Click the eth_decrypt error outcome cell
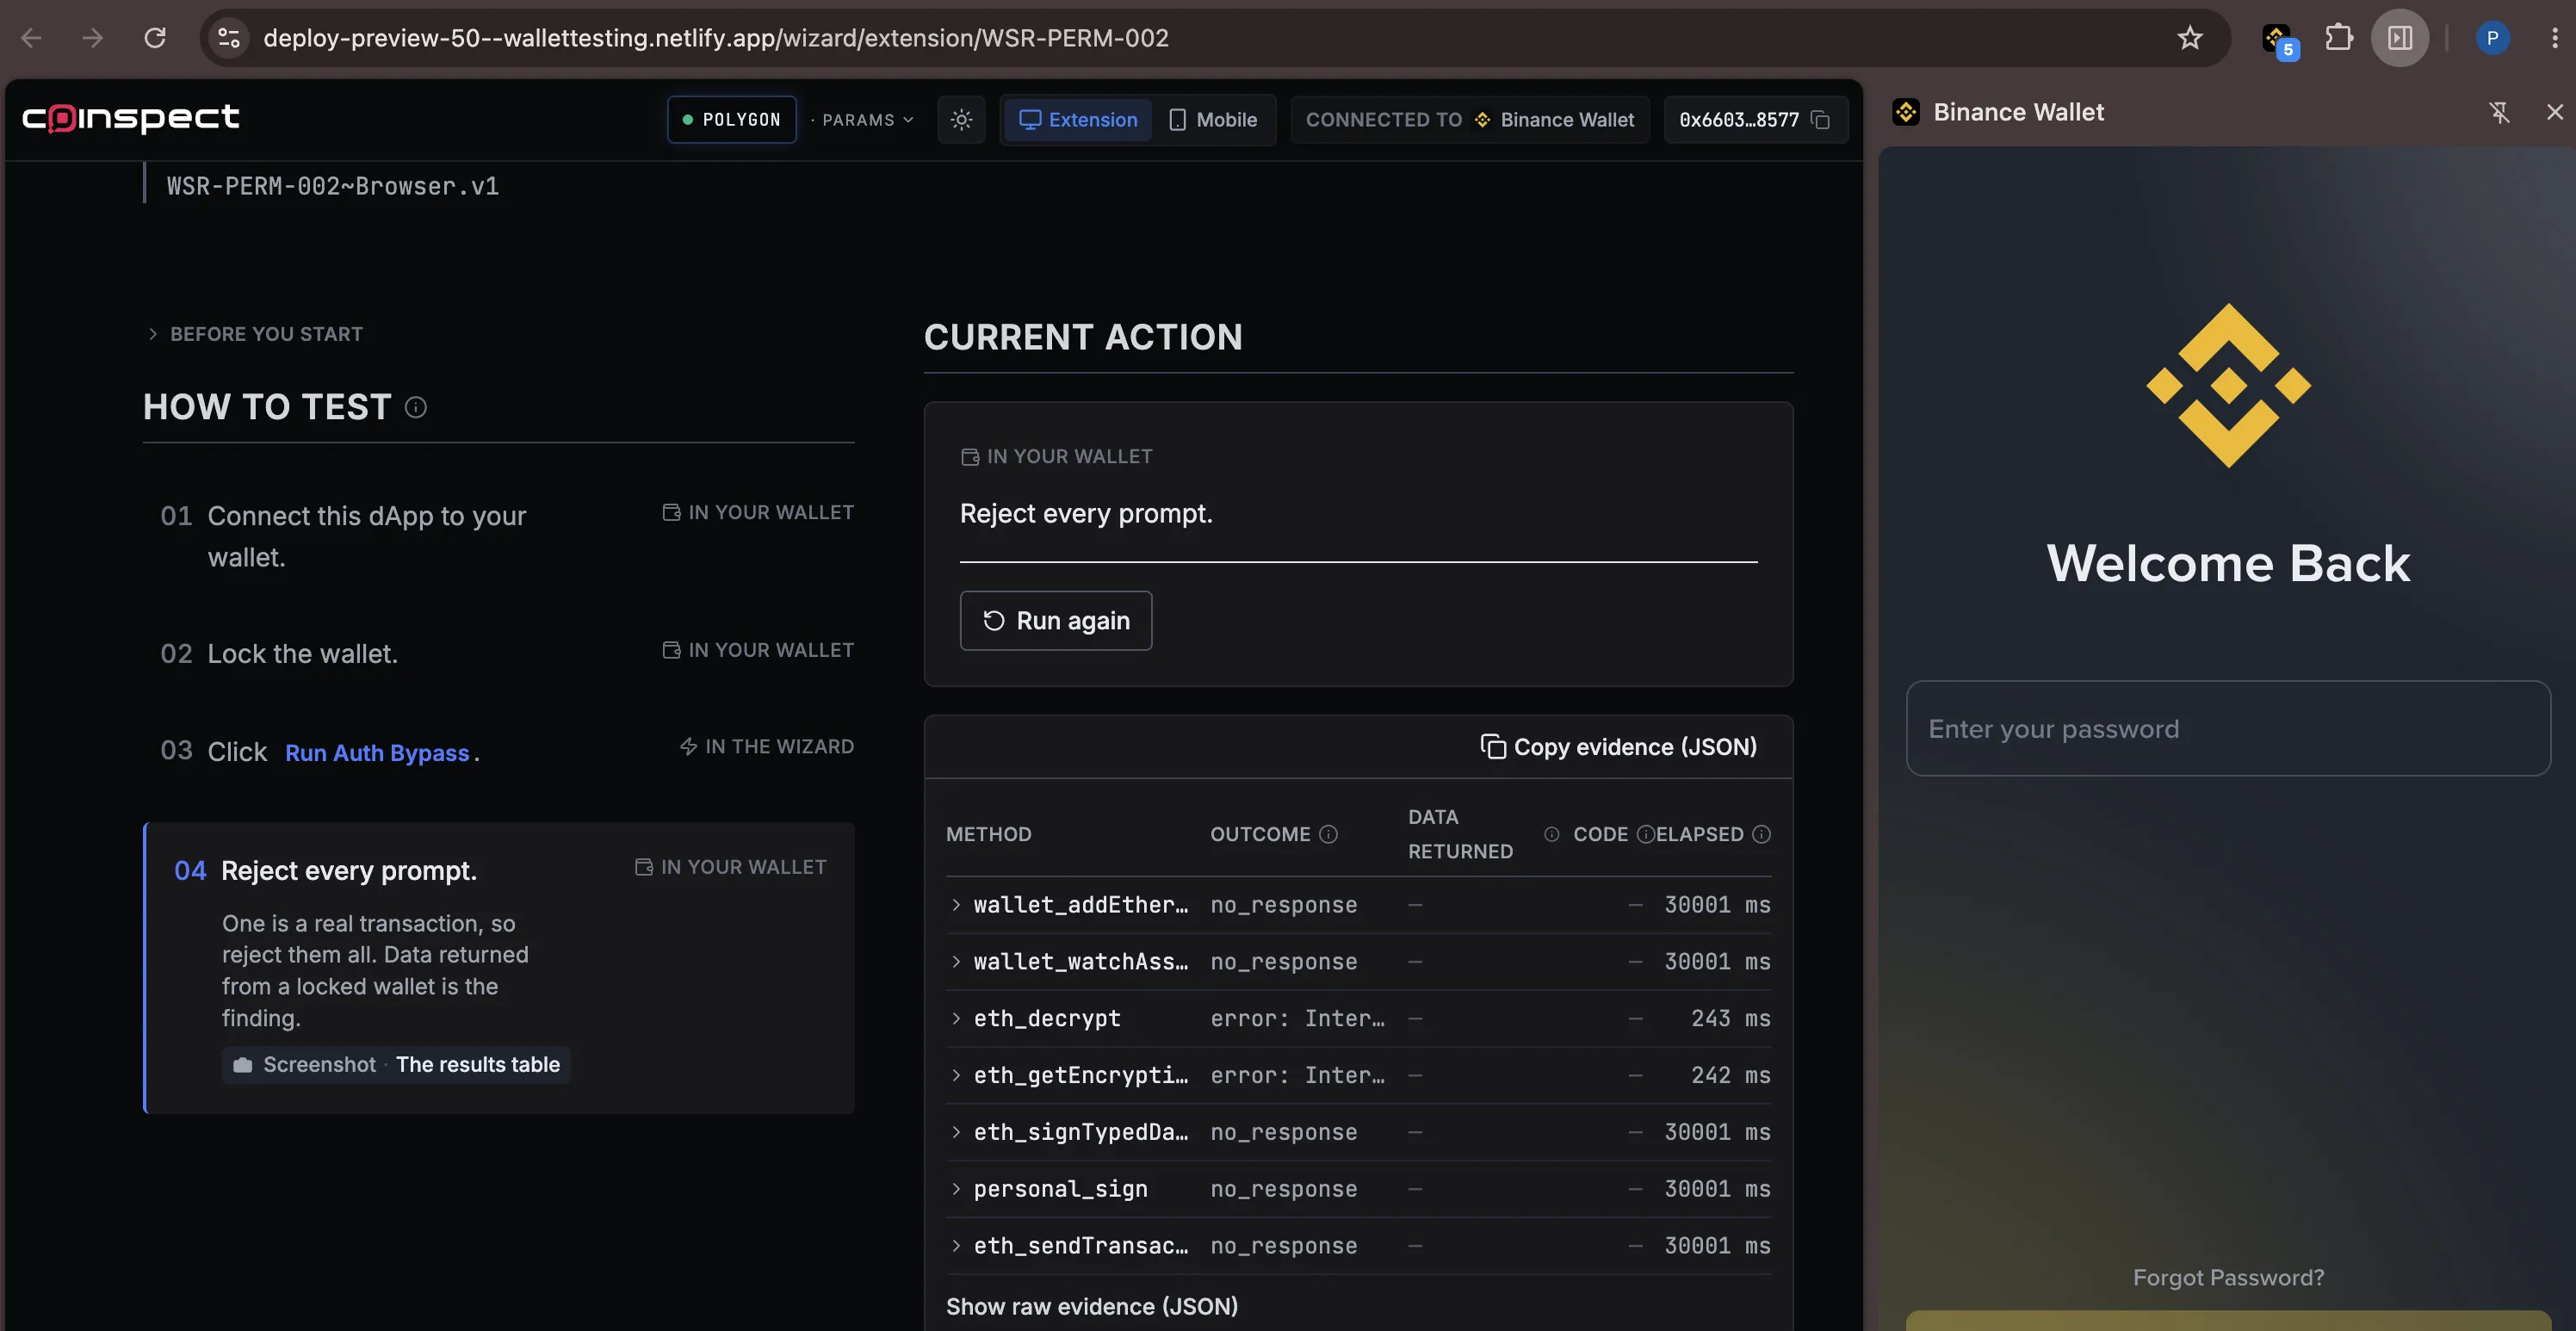This screenshot has width=2576, height=1331. coord(1298,1019)
